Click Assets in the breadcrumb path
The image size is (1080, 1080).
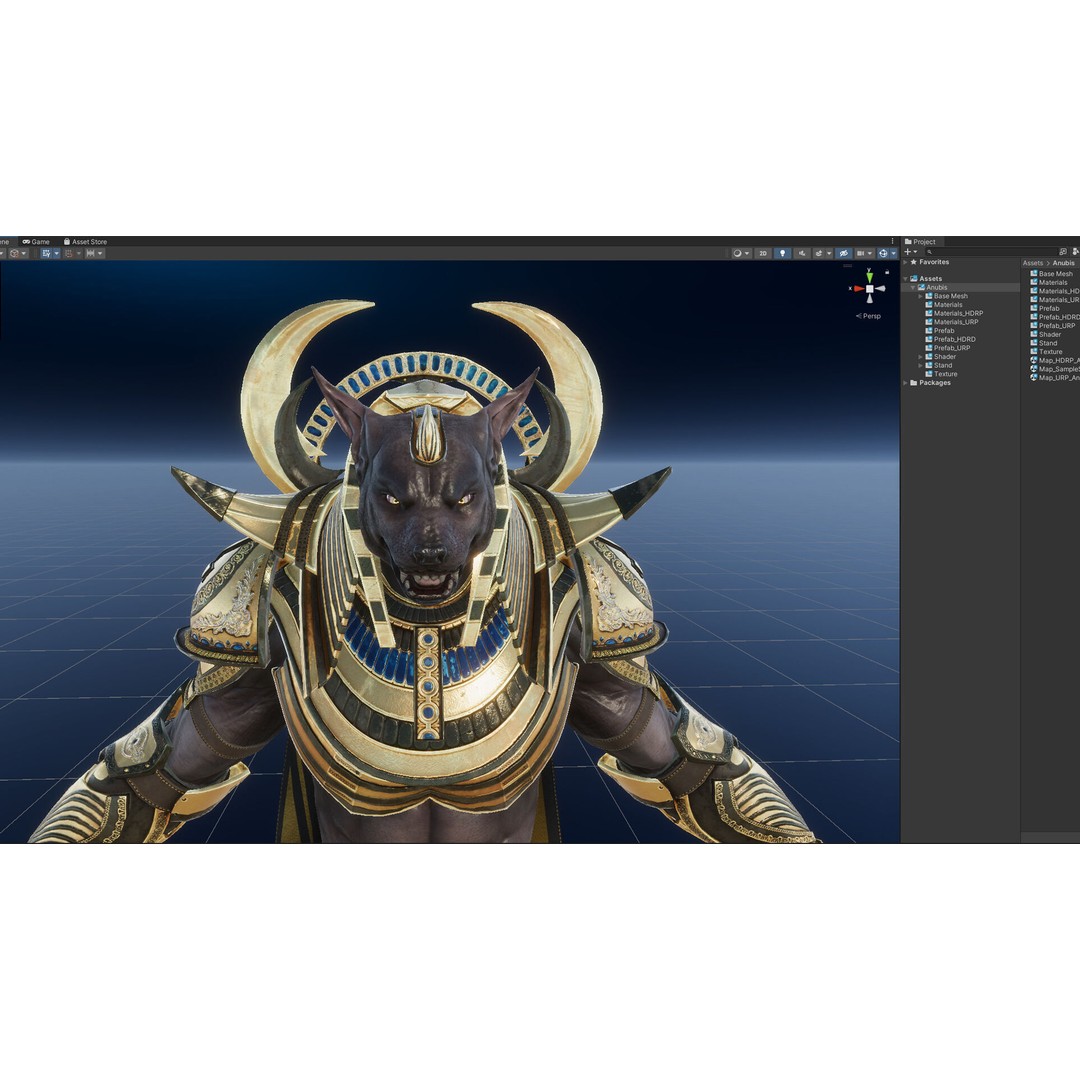click(1032, 263)
